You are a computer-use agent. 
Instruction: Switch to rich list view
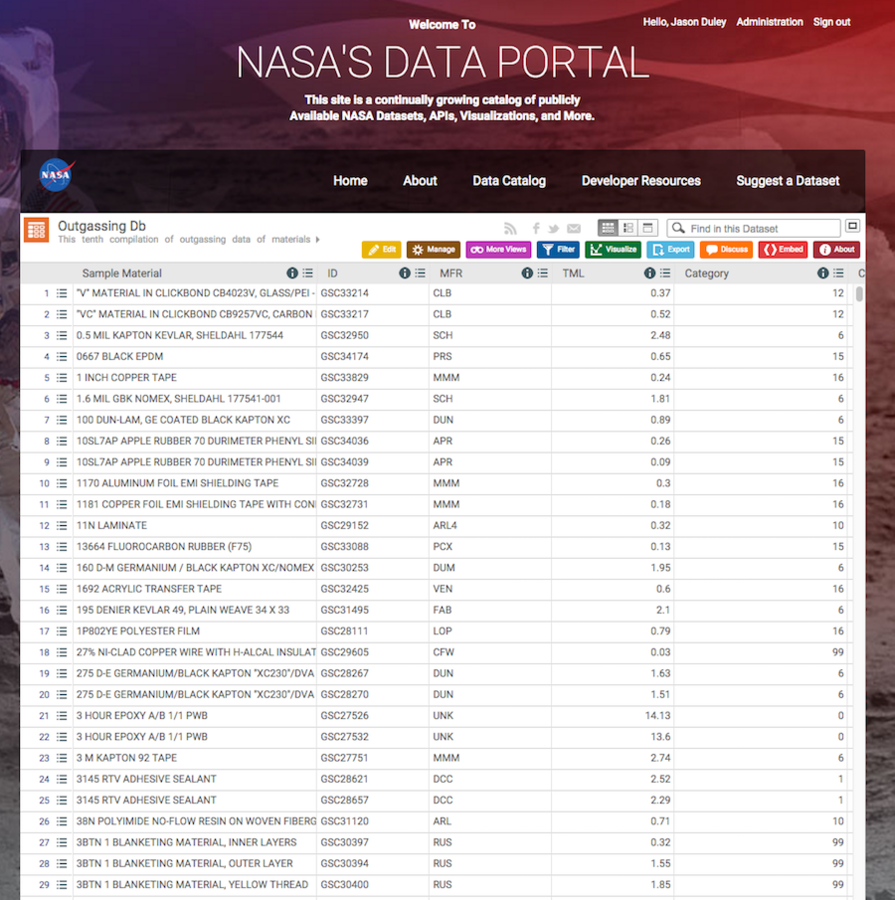pos(628,228)
